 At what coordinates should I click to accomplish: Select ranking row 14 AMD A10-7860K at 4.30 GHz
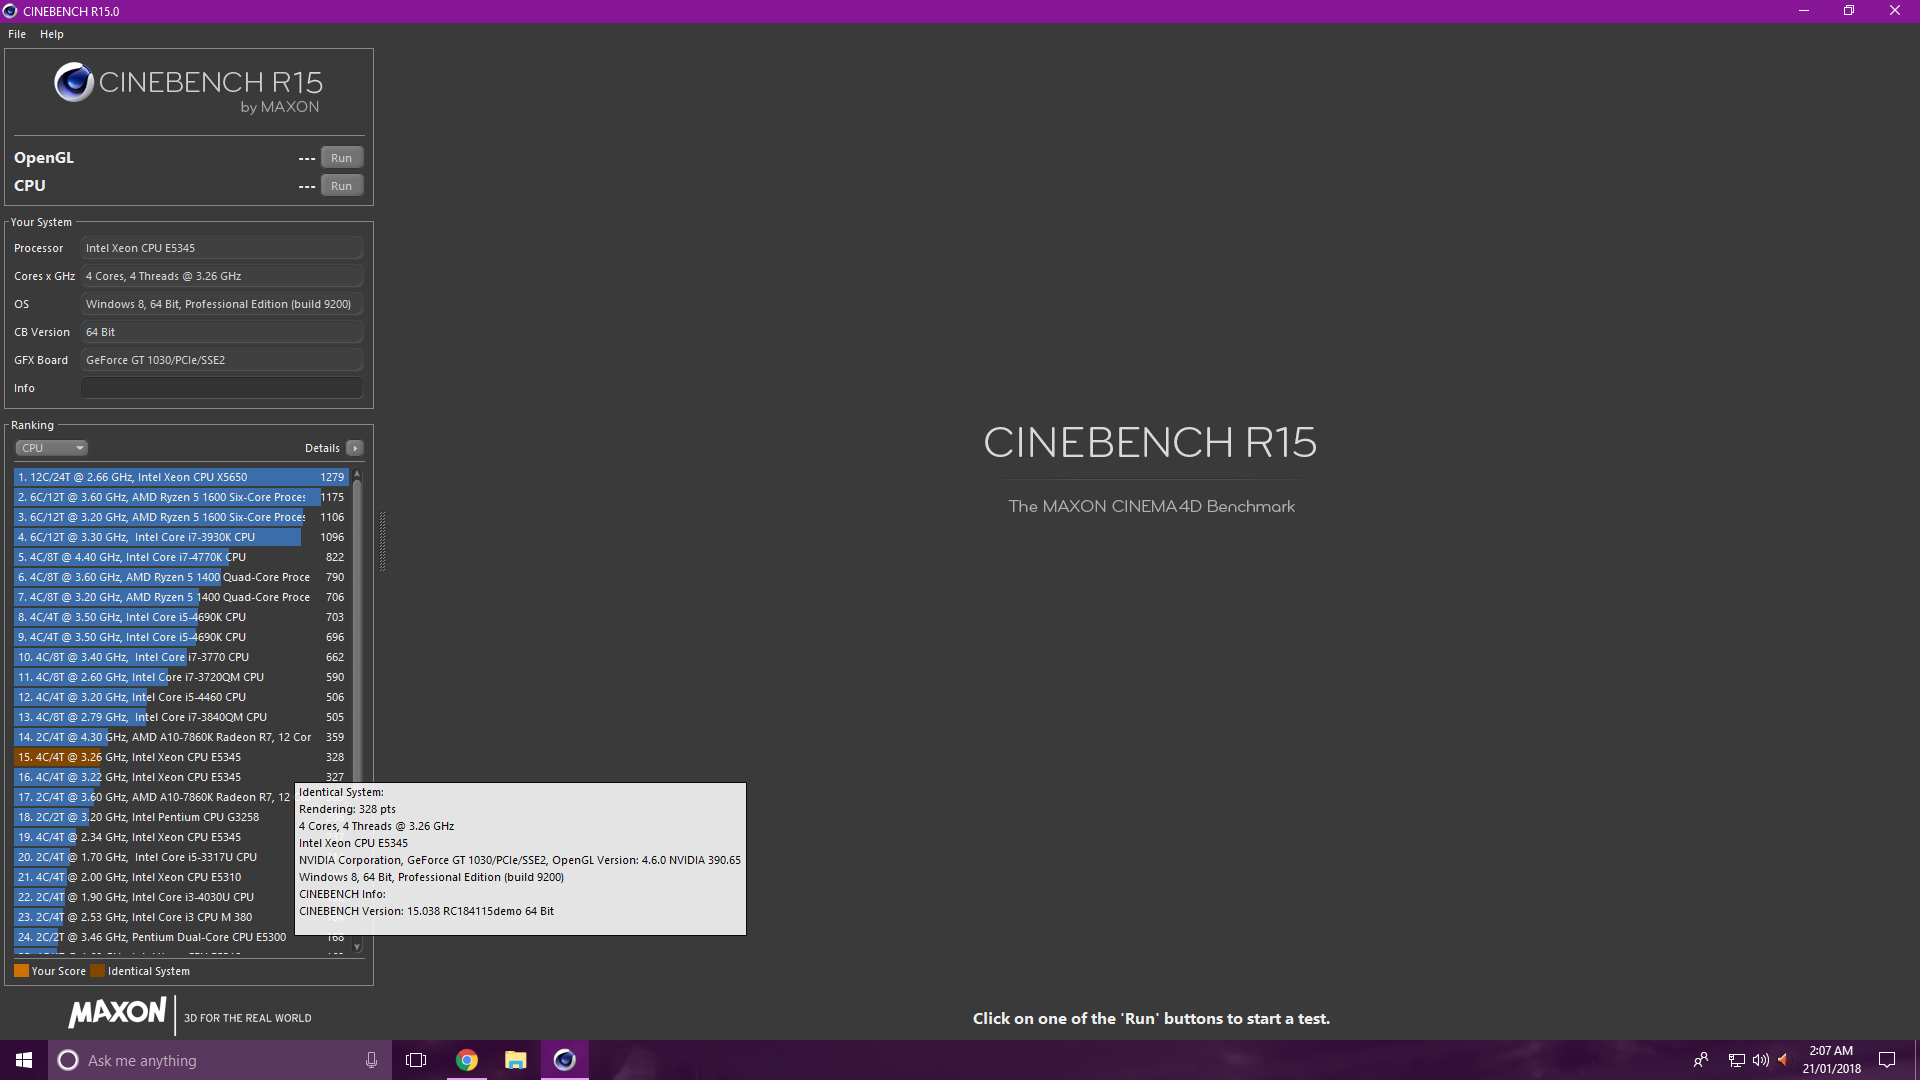[x=181, y=737]
